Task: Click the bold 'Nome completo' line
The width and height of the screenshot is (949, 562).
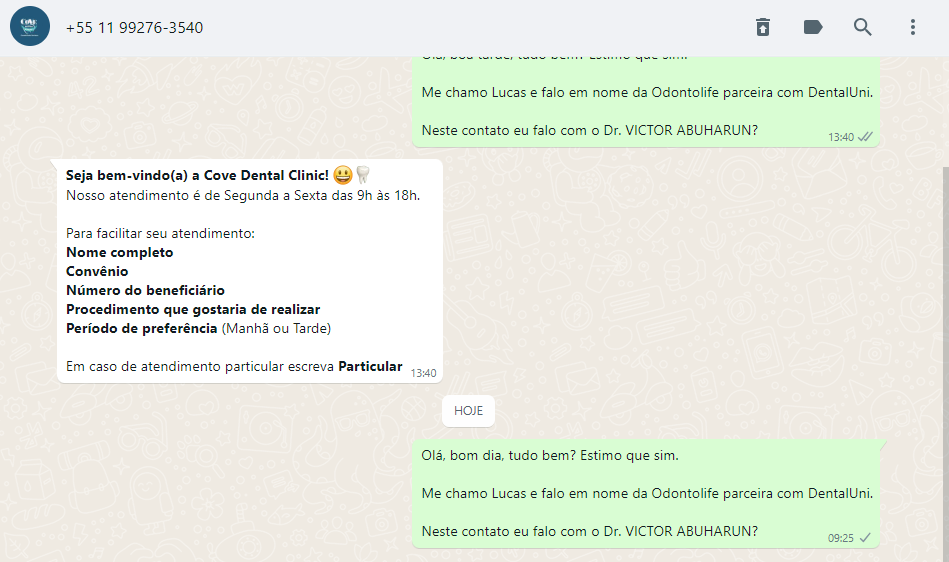Action: [120, 252]
